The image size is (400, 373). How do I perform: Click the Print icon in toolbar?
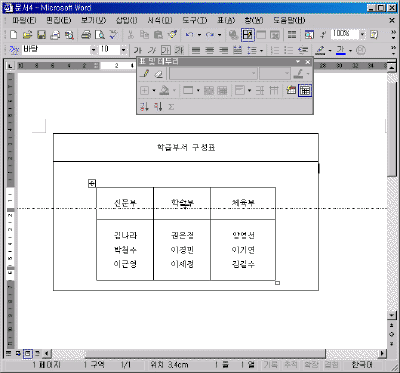pyautogui.click(x=86, y=35)
